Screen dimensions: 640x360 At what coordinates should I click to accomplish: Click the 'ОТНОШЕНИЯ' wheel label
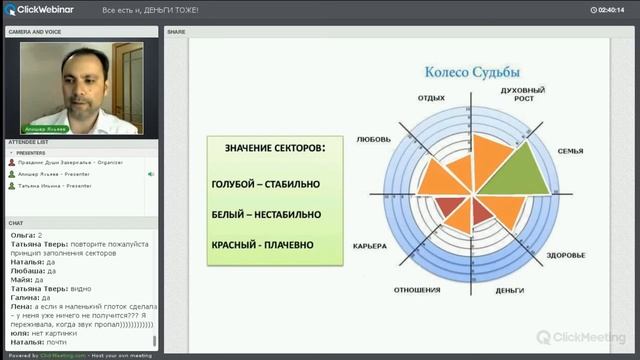coord(417,290)
